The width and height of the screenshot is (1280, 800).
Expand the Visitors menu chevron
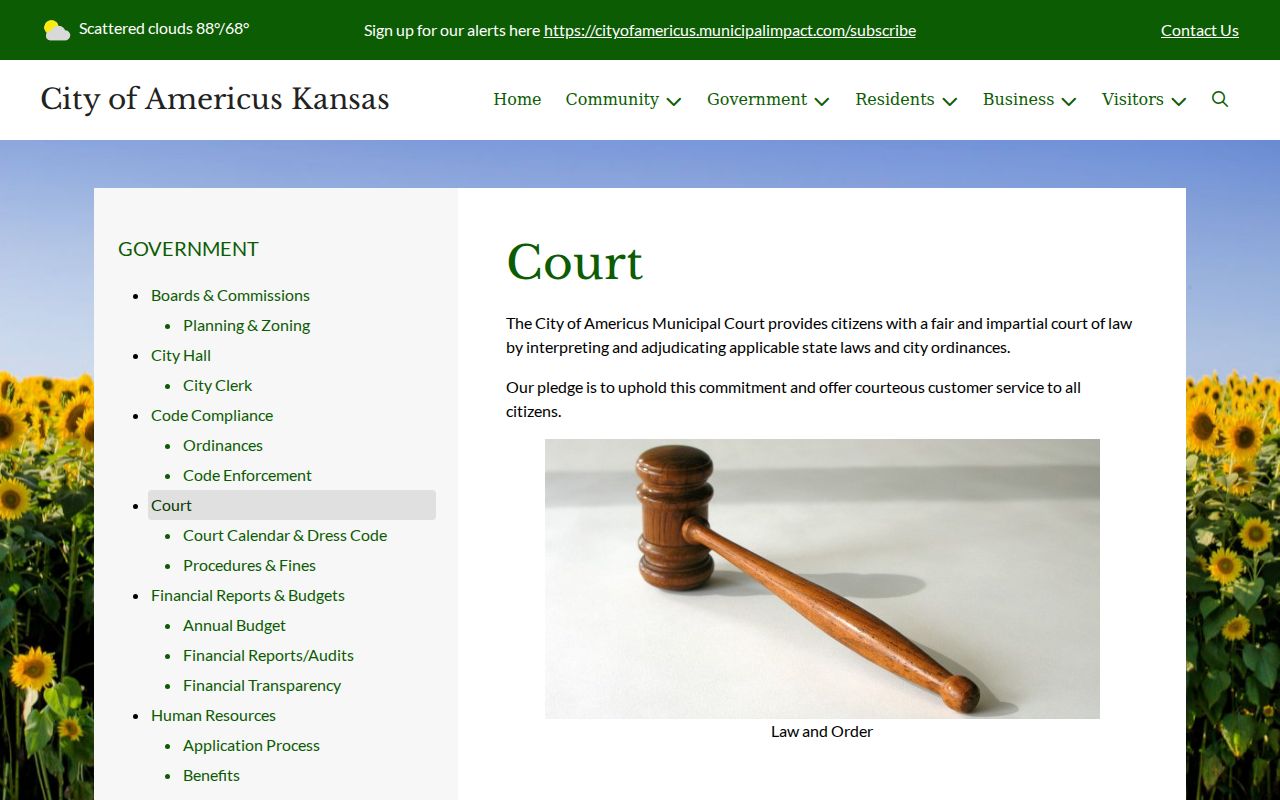tap(1179, 101)
